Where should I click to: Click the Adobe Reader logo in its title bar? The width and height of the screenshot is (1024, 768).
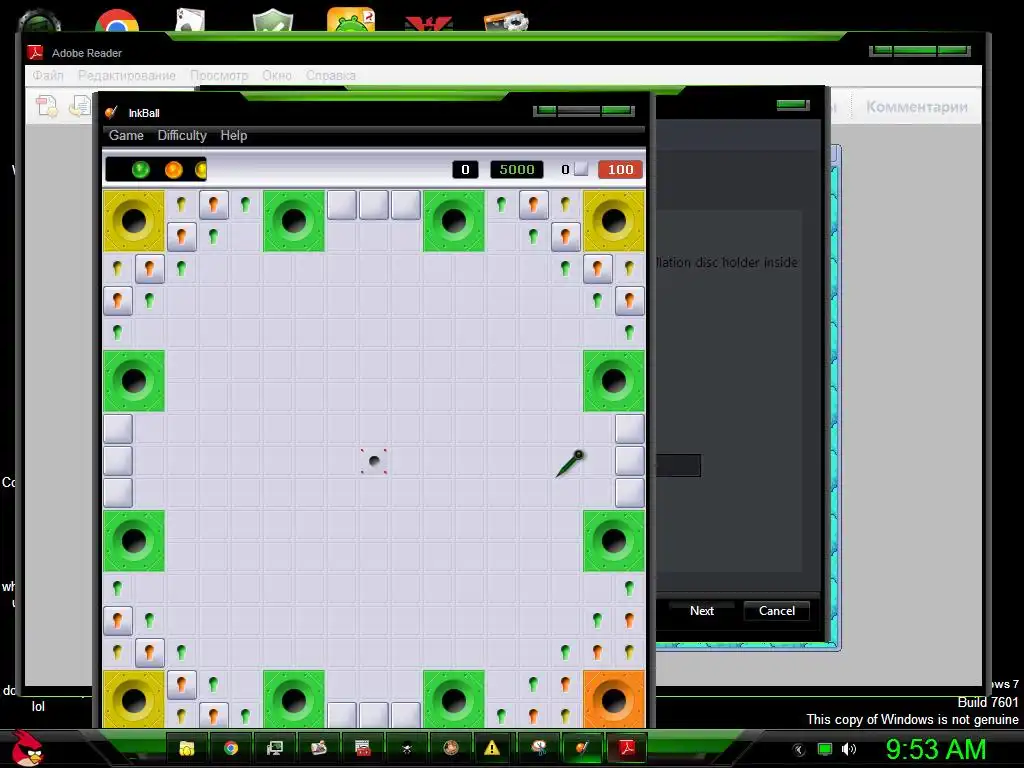pos(35,52)
